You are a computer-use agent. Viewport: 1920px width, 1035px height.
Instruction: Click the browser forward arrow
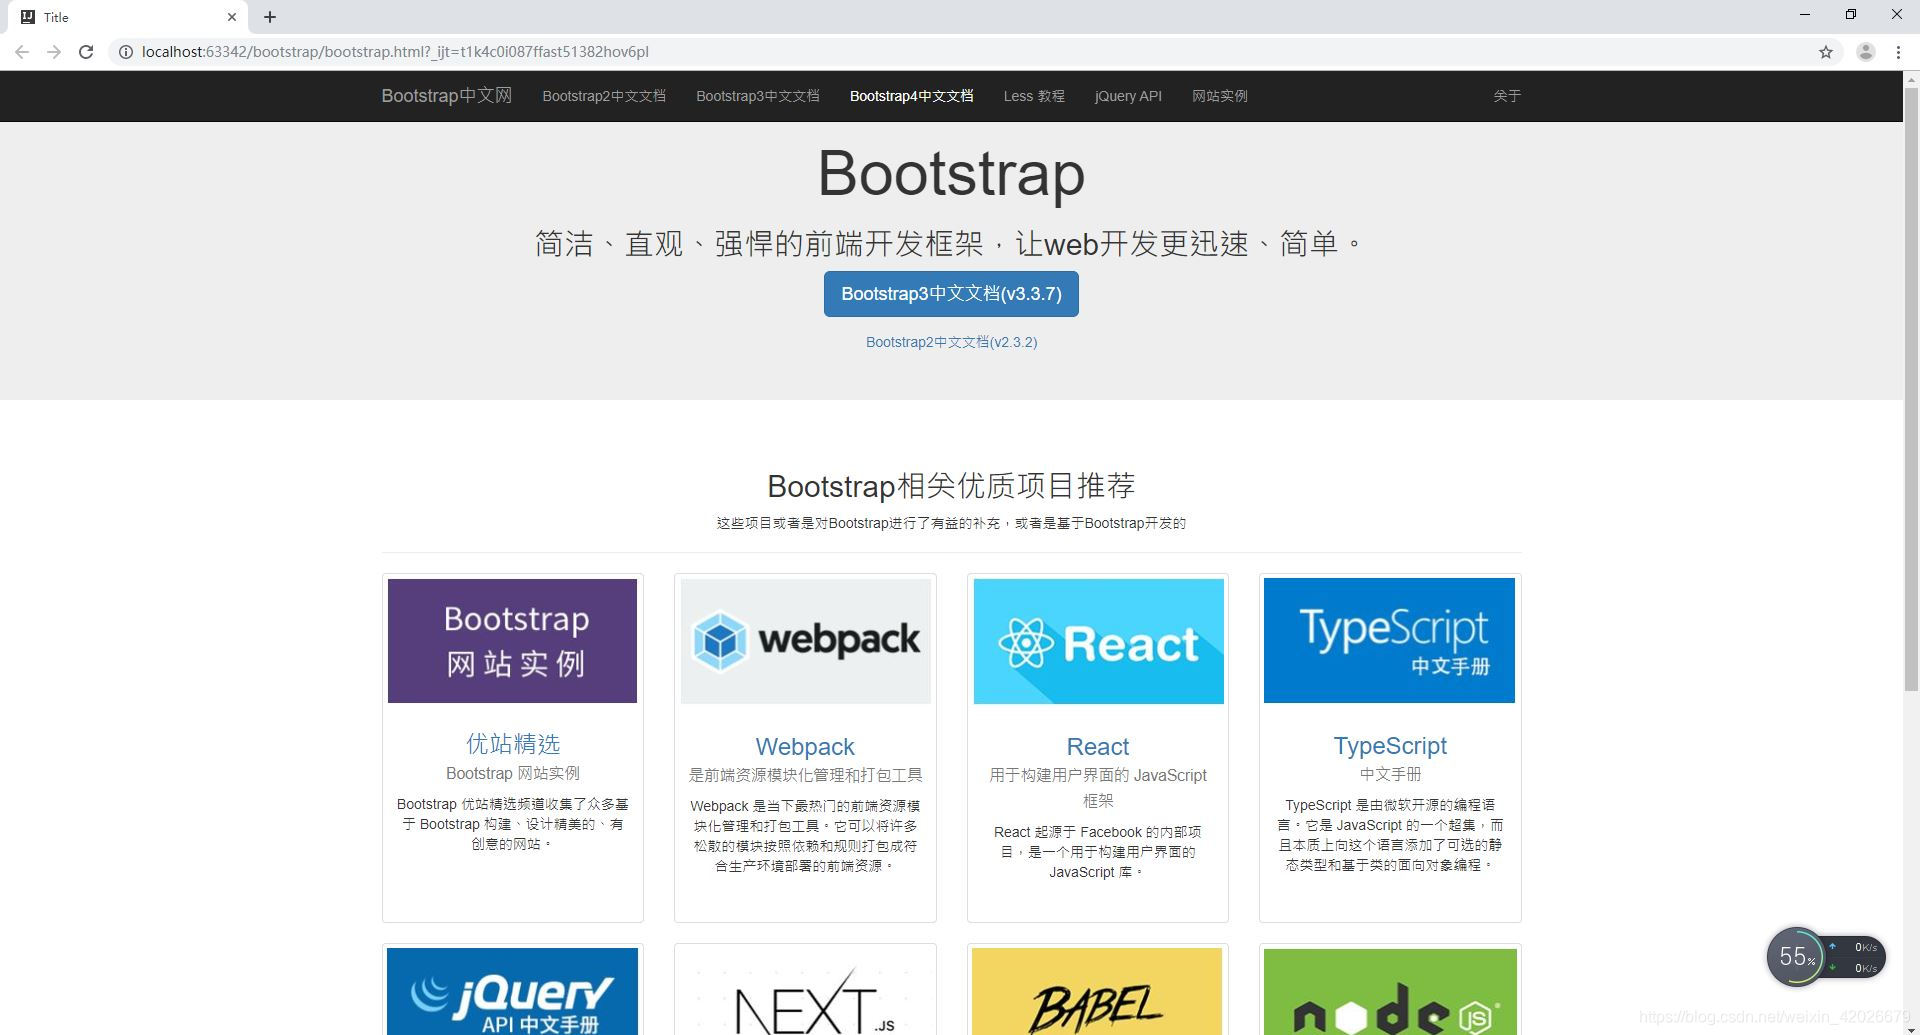(54, 52)
